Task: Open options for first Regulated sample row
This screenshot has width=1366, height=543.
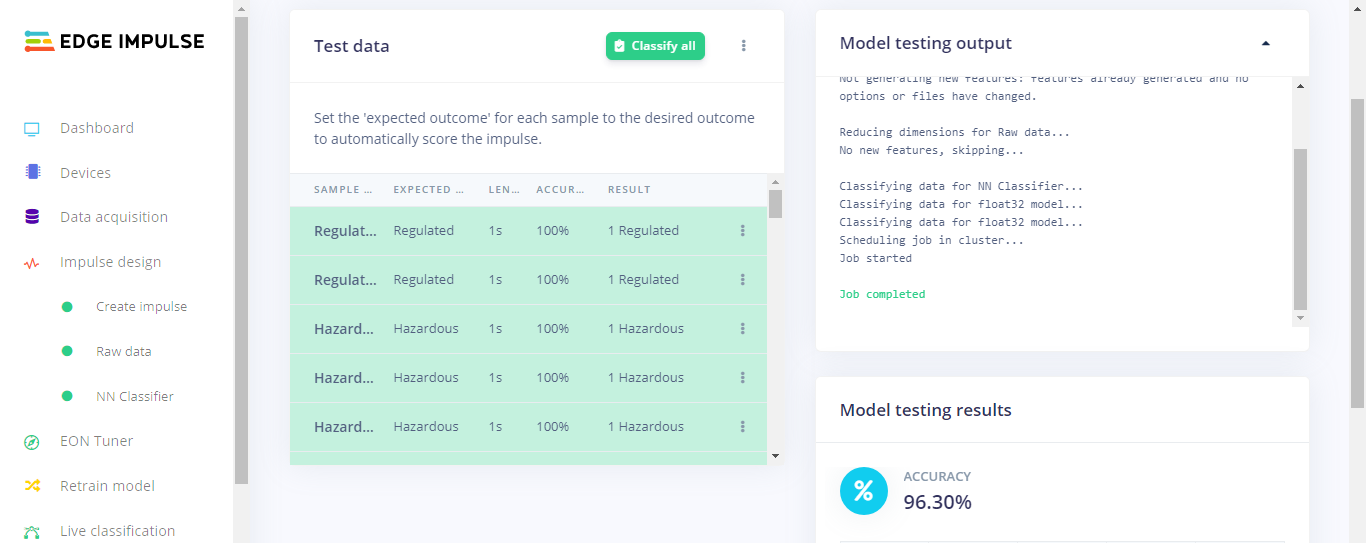Action: (x=743, y=231)
